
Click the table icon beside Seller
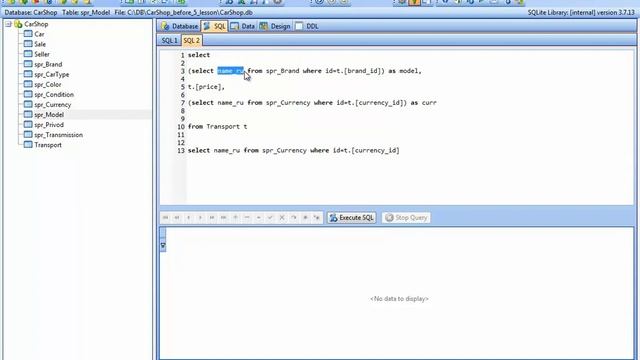28,54
